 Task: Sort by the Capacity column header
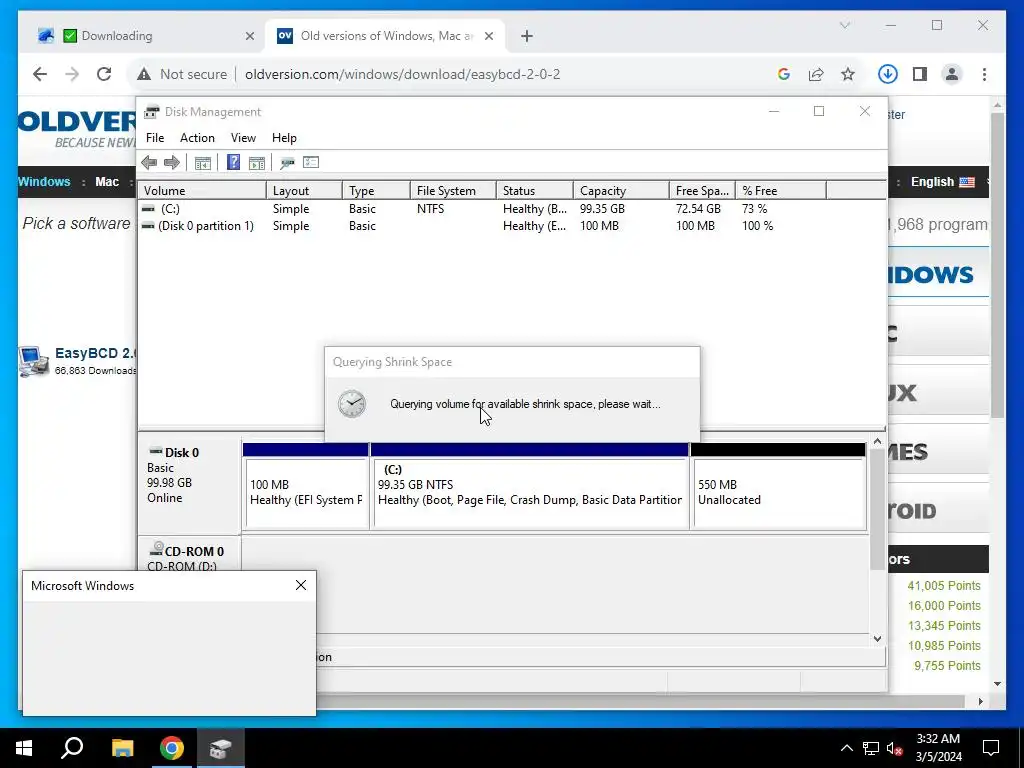point(620,191)
